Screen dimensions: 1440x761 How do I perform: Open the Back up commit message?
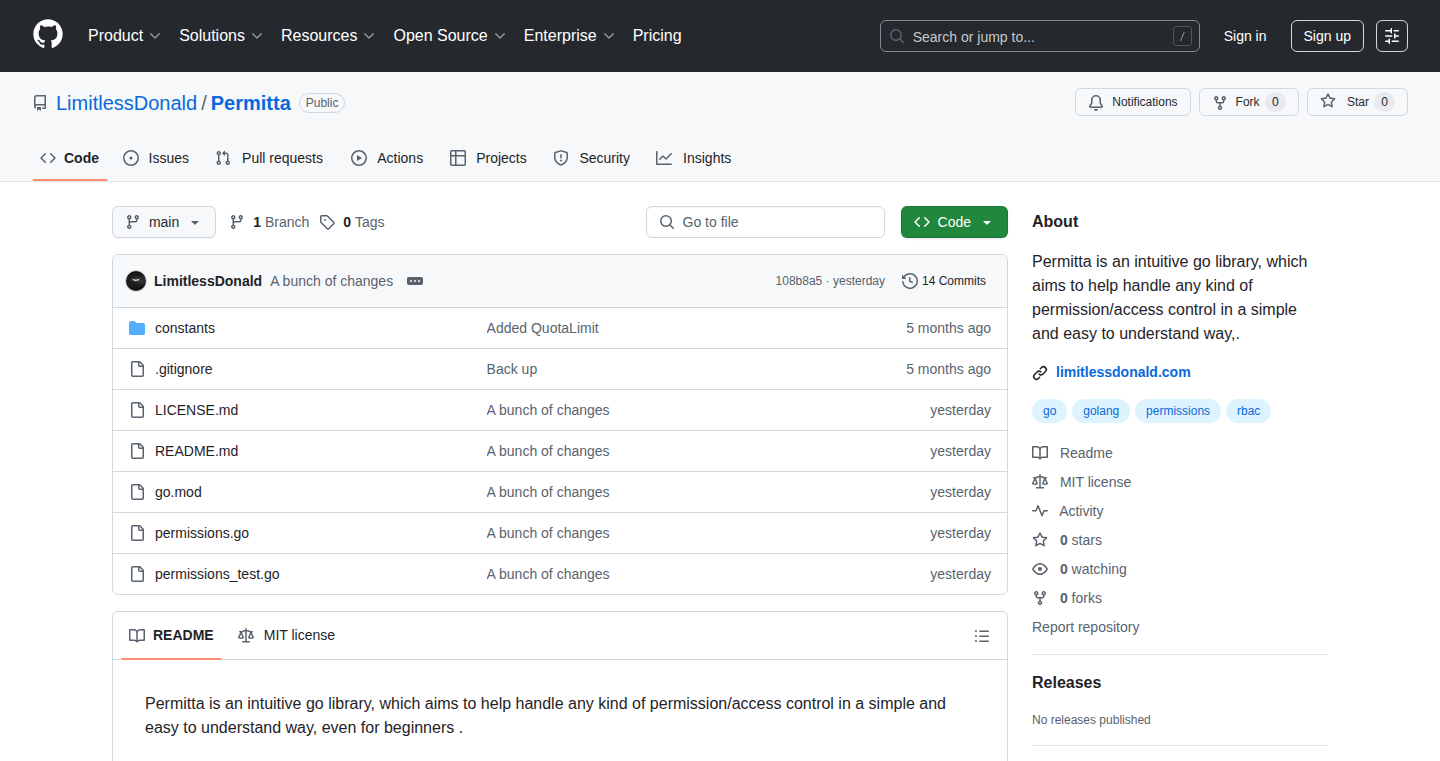pos(512,369)
